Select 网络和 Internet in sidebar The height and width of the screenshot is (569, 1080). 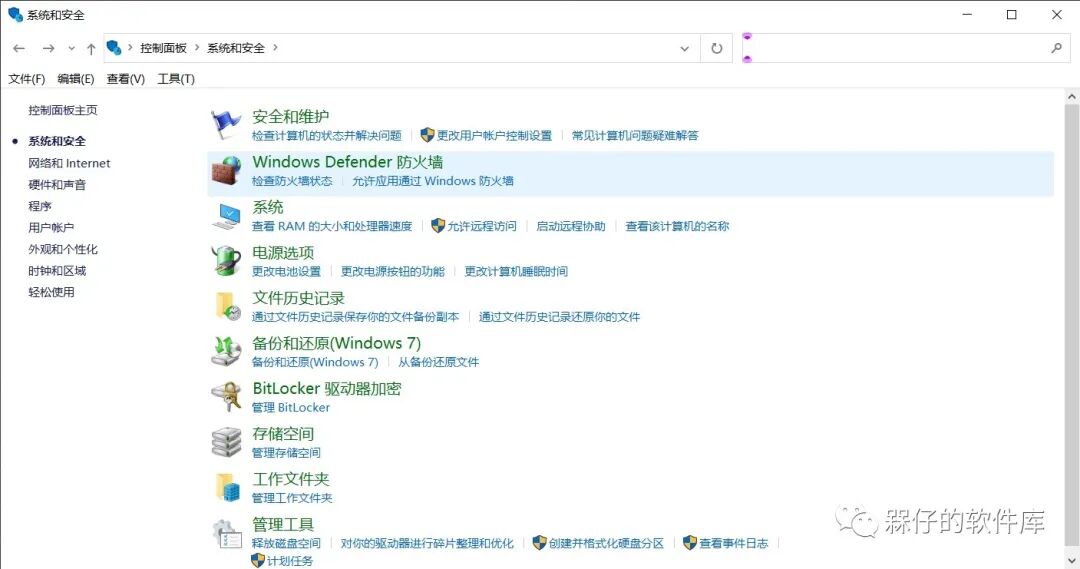click(69, 163)
